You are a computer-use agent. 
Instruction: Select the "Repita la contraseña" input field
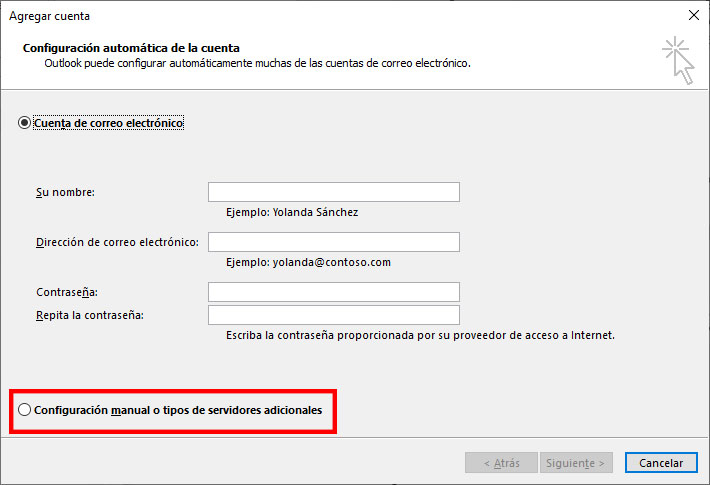point(333,315)
